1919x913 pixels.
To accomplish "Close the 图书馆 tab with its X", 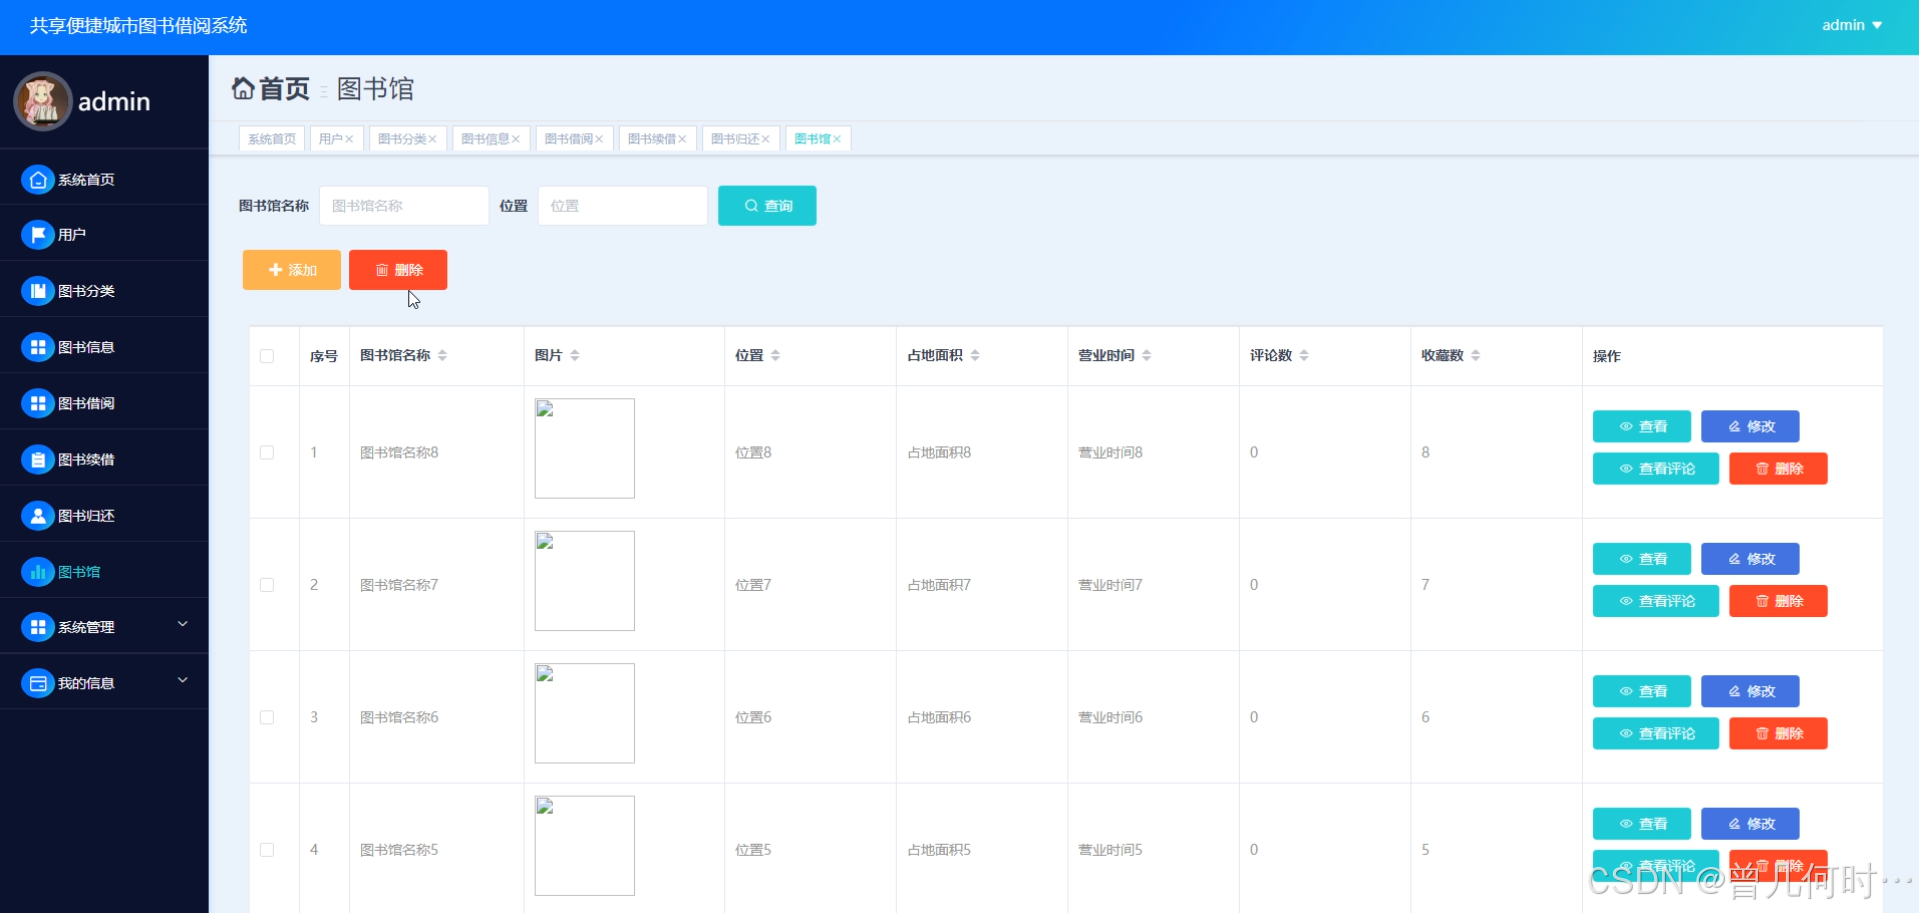I will (837, 139).
